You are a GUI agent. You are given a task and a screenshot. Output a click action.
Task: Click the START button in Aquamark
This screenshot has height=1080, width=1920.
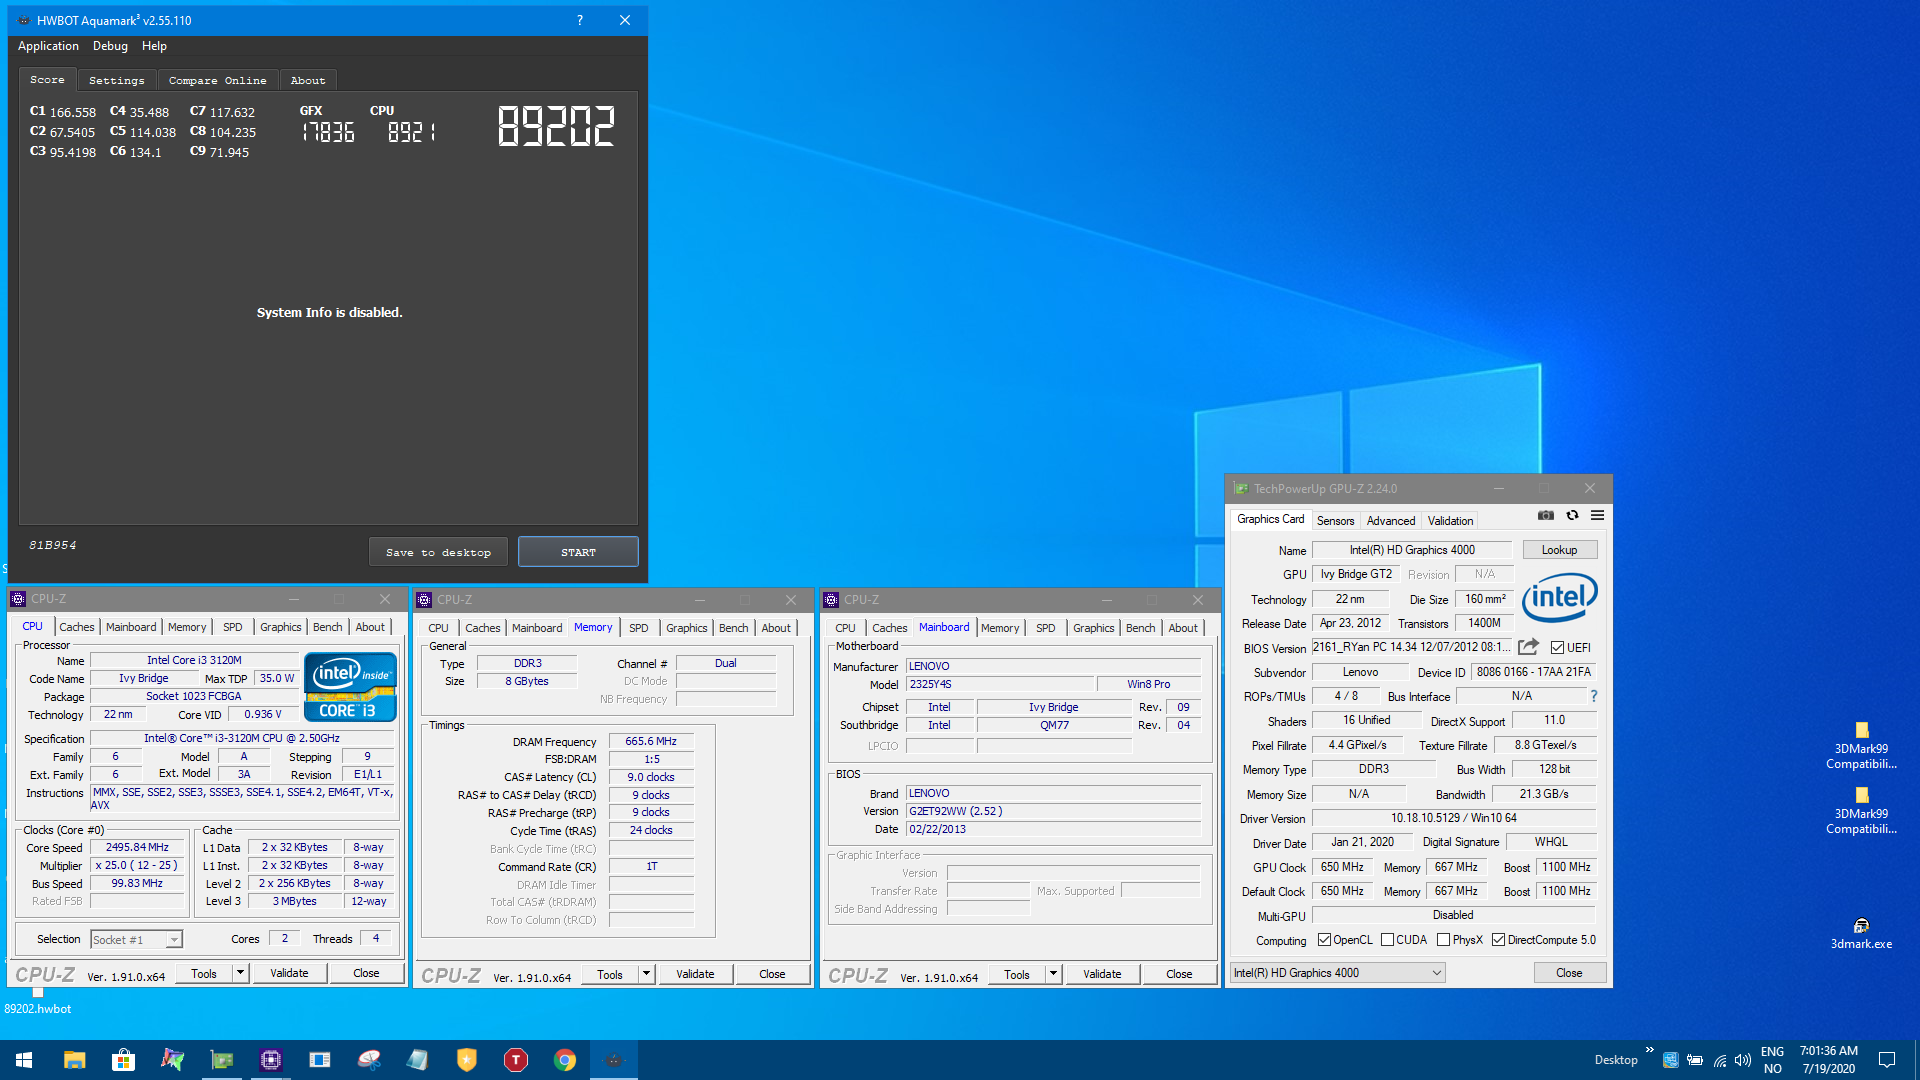pyautogui.click(x=578, y=552)
